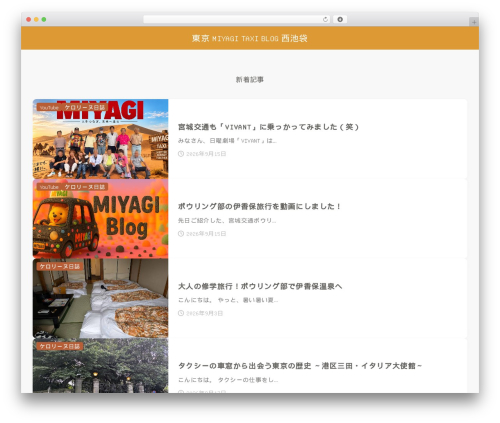Viewport: 500px width, 423px height.
Task: Open article ボウリング部の伊香保旅行を動画にしました!
Action: (259, 207)
